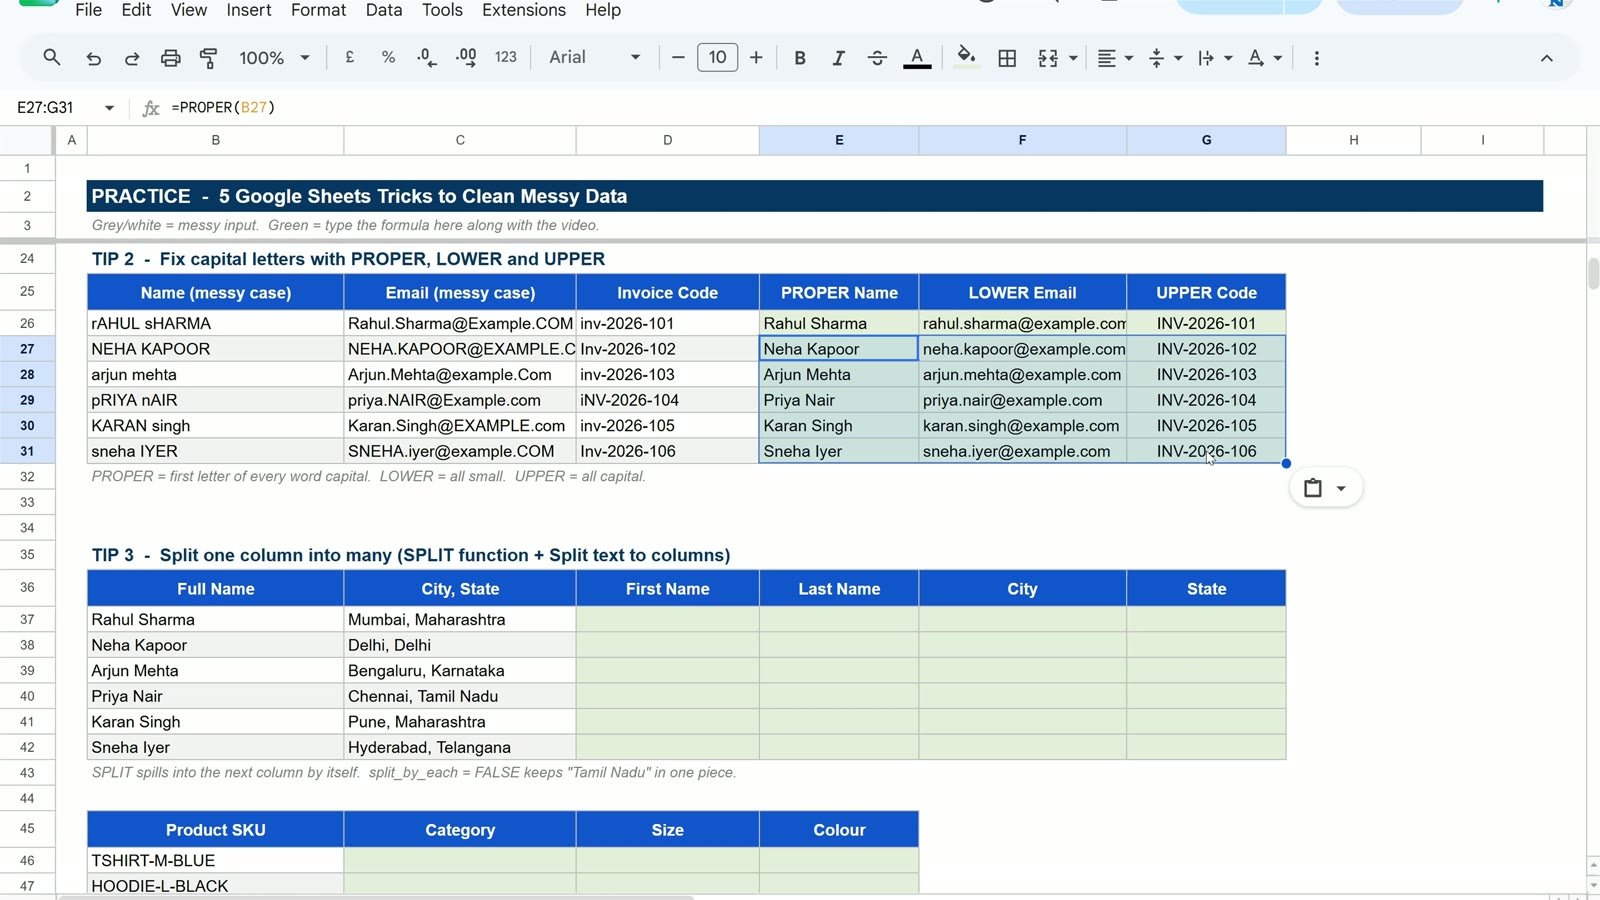Image resolution: width=1600 pixels, height=900 pixels.
Task: Expand the Name box dropdown arrow
Action: pyautogui.click(x=109, y=107)
